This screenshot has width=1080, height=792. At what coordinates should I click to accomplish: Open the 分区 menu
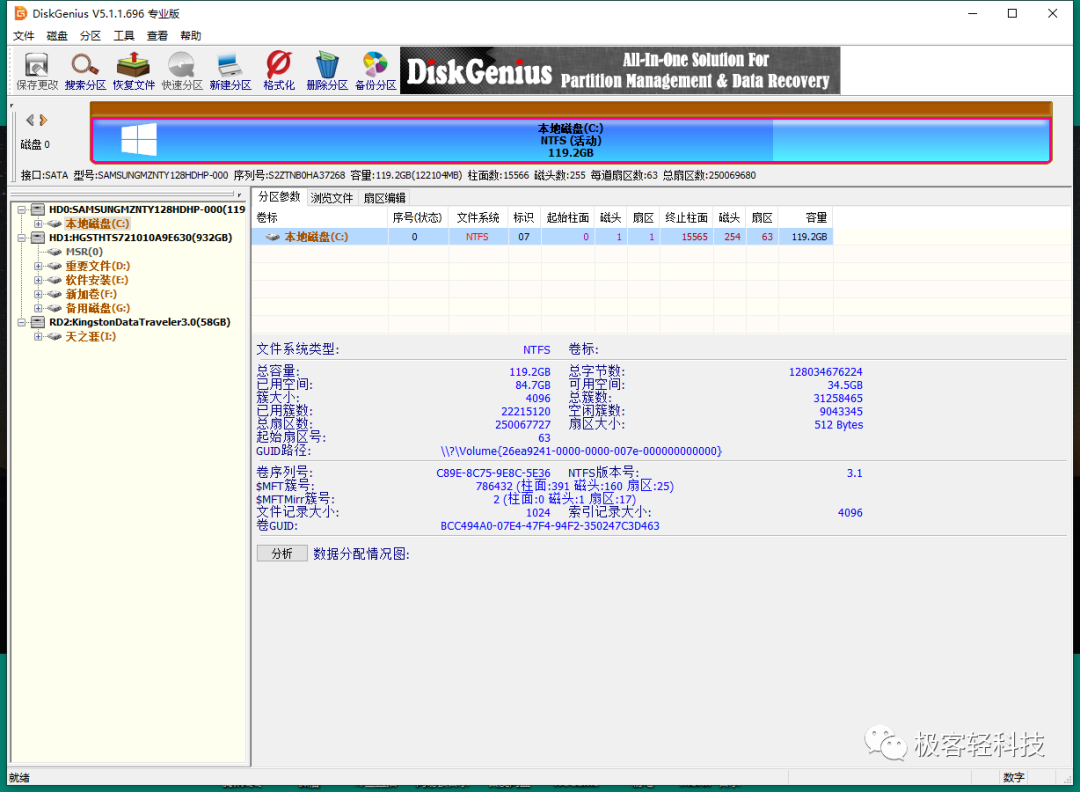tap(90, 35)
